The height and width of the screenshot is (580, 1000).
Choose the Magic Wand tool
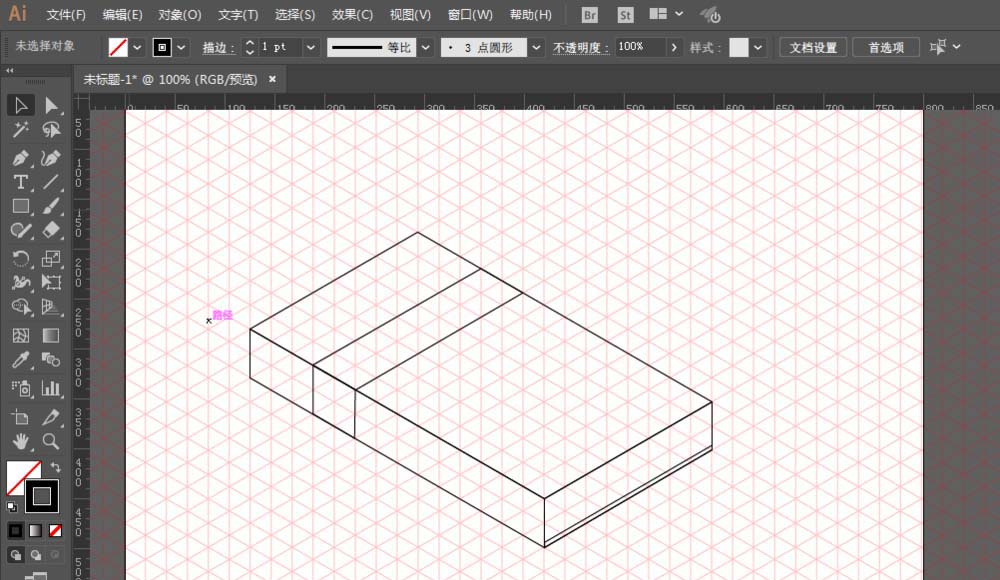pos(20,130)
